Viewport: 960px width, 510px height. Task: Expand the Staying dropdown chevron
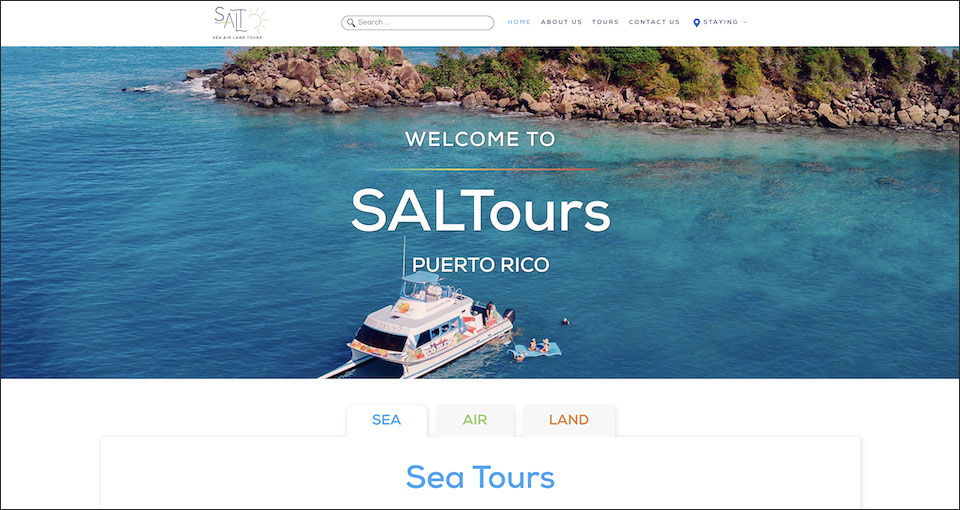[x=745, y=23]
